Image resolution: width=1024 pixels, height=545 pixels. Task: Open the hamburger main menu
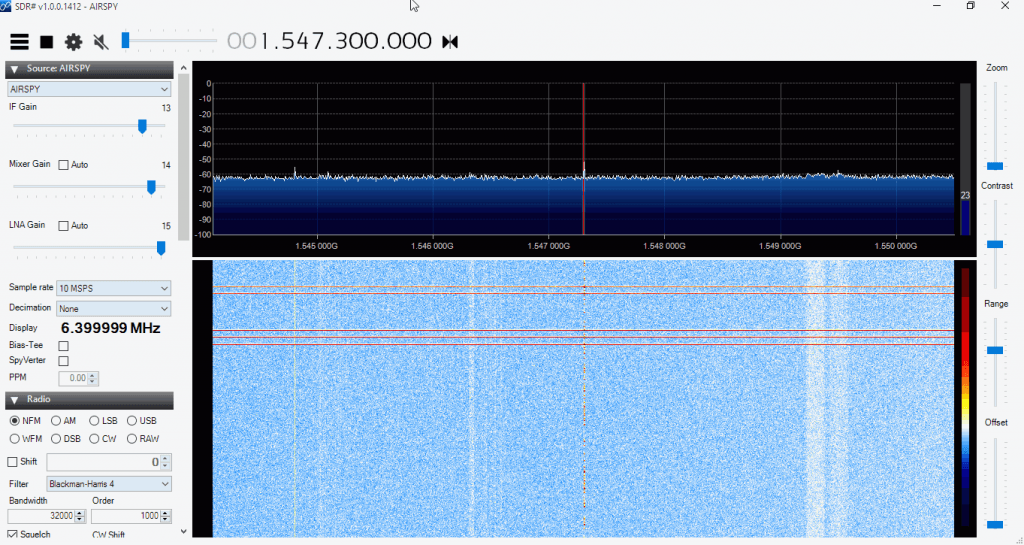click(x=20, y=42)
